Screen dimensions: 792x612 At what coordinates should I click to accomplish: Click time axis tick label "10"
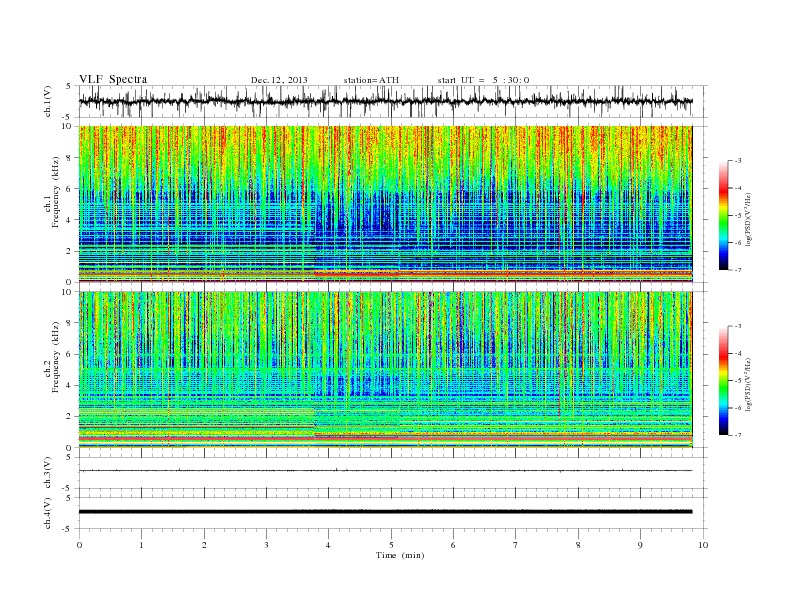click(703, 545)
